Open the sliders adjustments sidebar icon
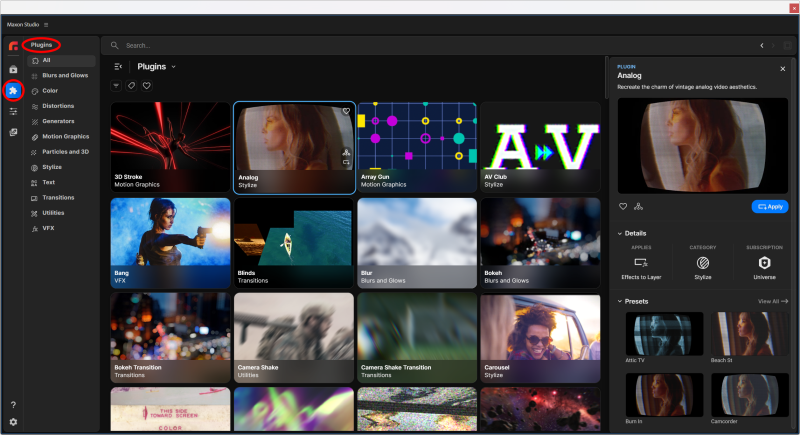 (x=13, y=111)
